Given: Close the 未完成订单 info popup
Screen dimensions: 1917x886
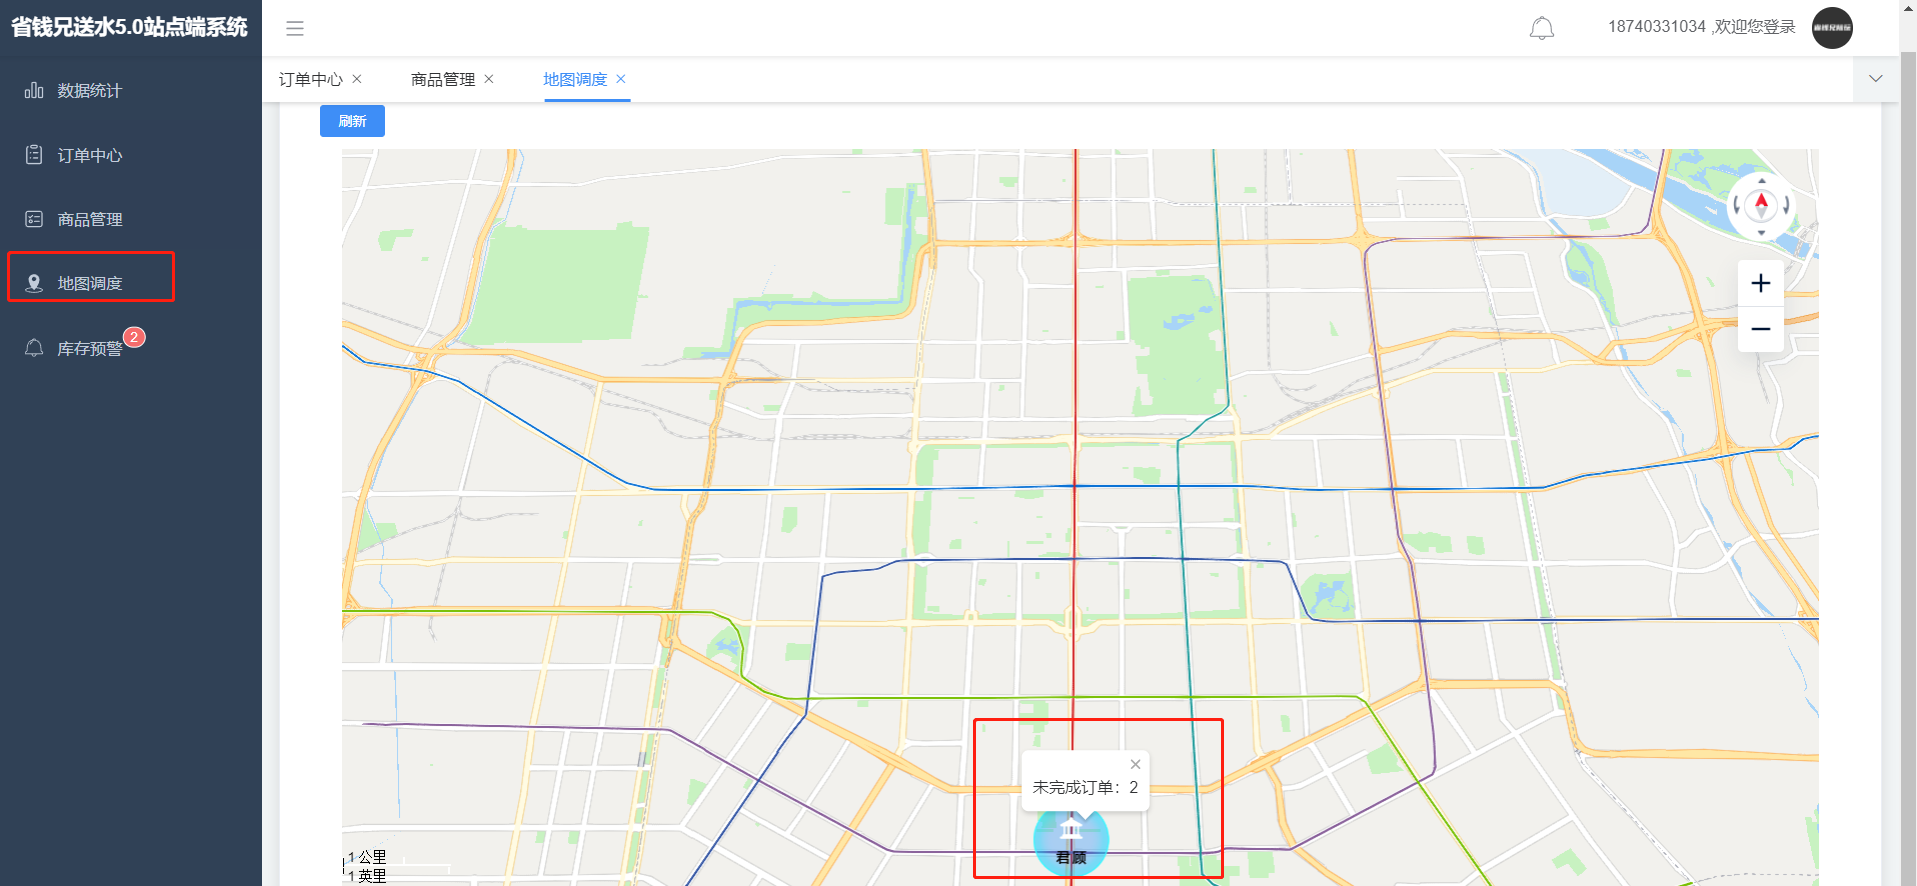Looking at the screenshot, I should 1135,764.
